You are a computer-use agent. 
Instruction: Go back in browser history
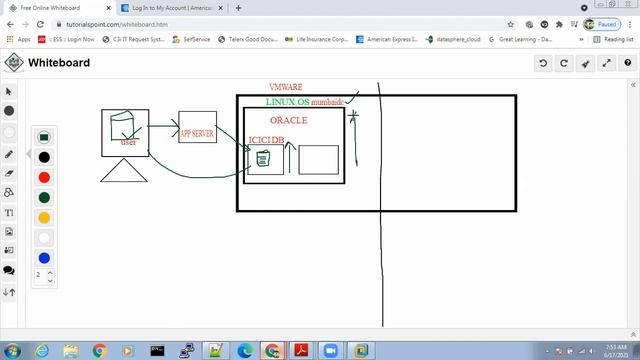pyautogui.click(x=11, y=24)
